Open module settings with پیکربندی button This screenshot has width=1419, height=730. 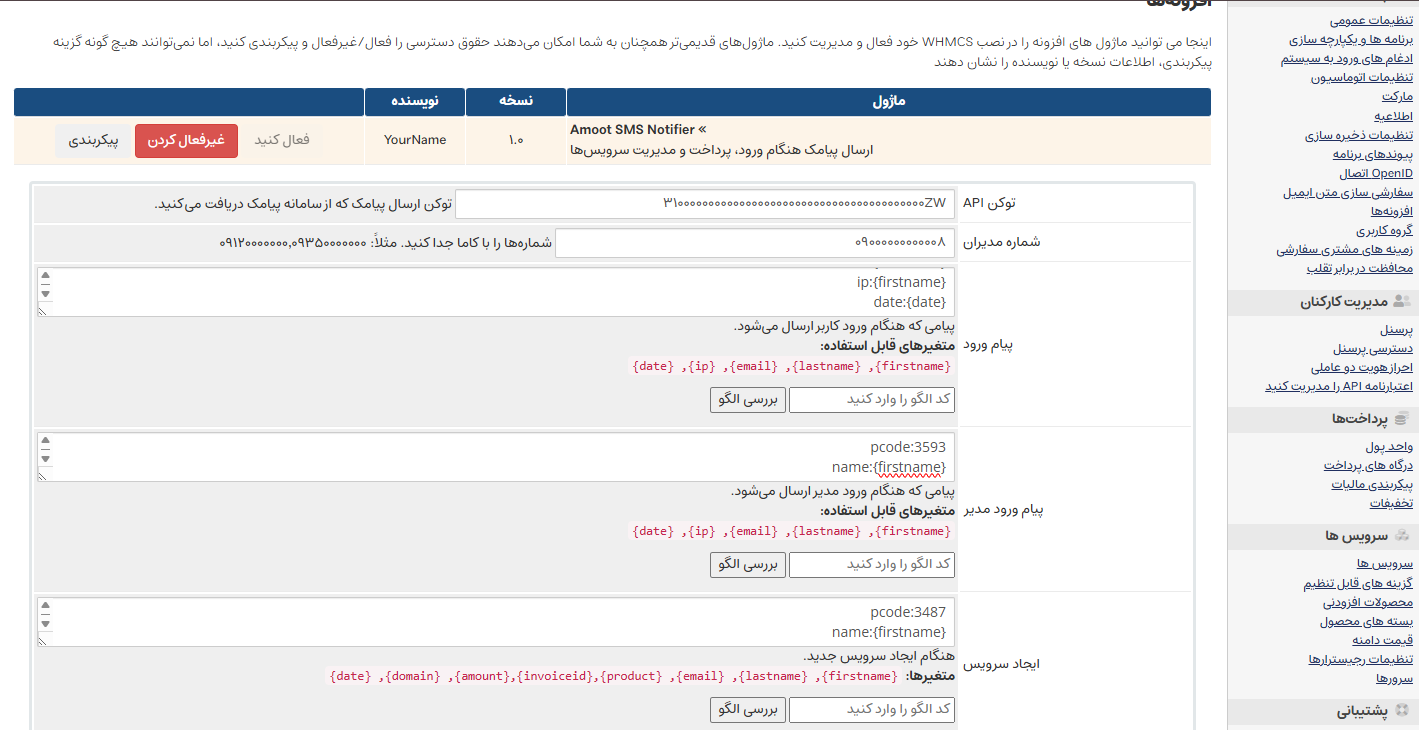tap(93, 140)
